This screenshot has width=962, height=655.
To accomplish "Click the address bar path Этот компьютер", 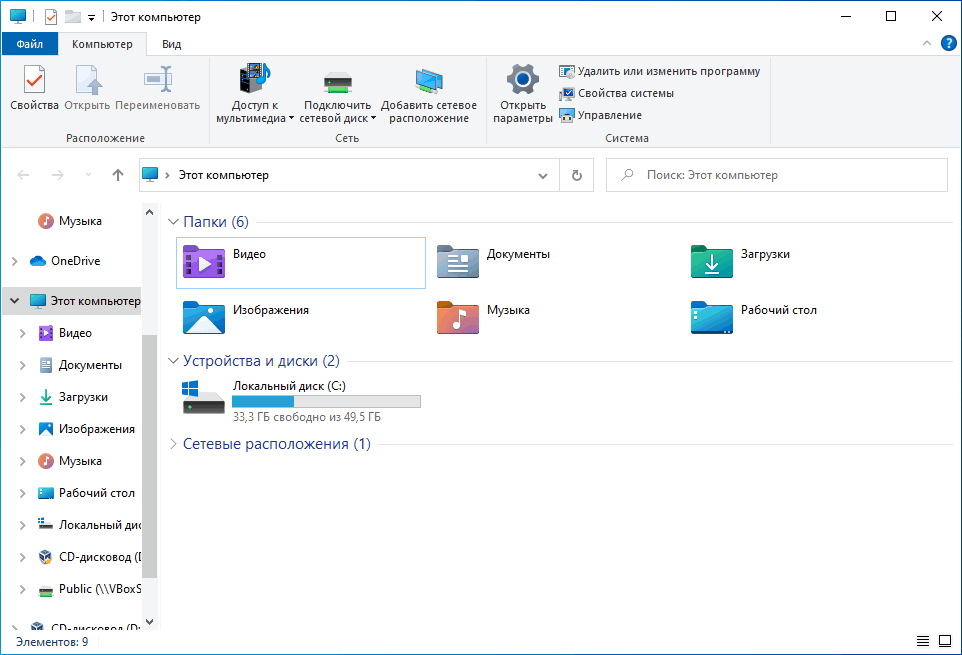I will [x=224, y=175].
